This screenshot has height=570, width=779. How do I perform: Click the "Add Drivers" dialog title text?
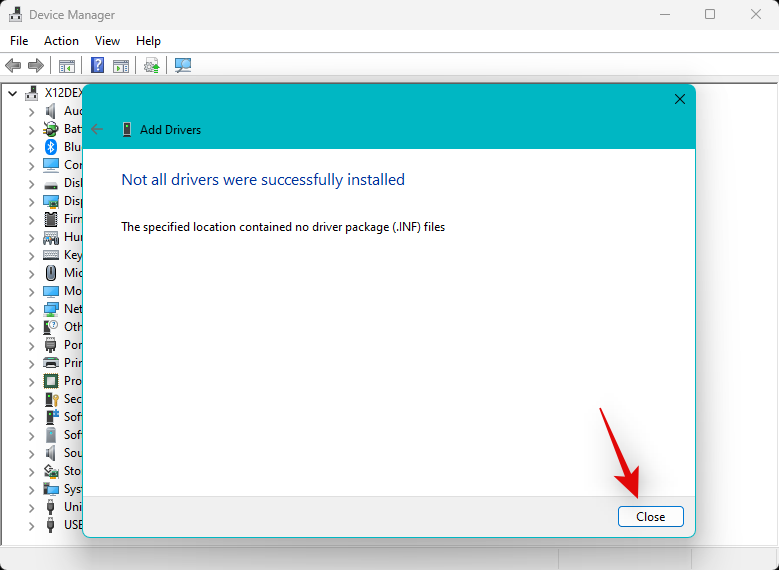tap(170, 130)
